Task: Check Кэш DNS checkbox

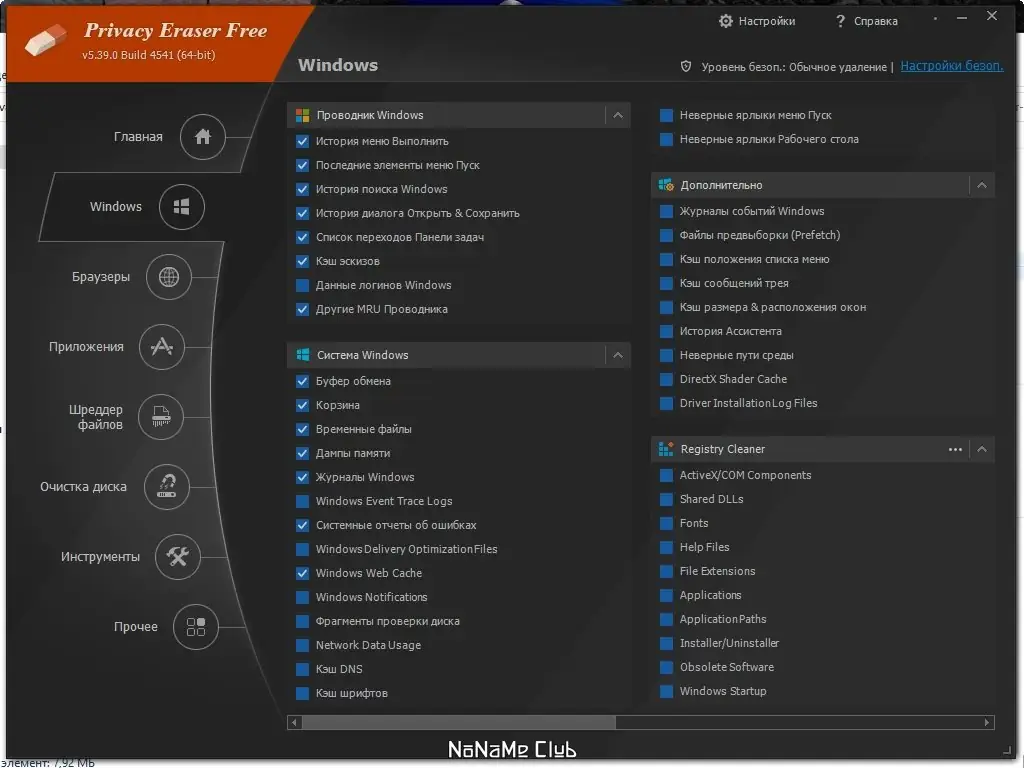Action: click(302, 669)
